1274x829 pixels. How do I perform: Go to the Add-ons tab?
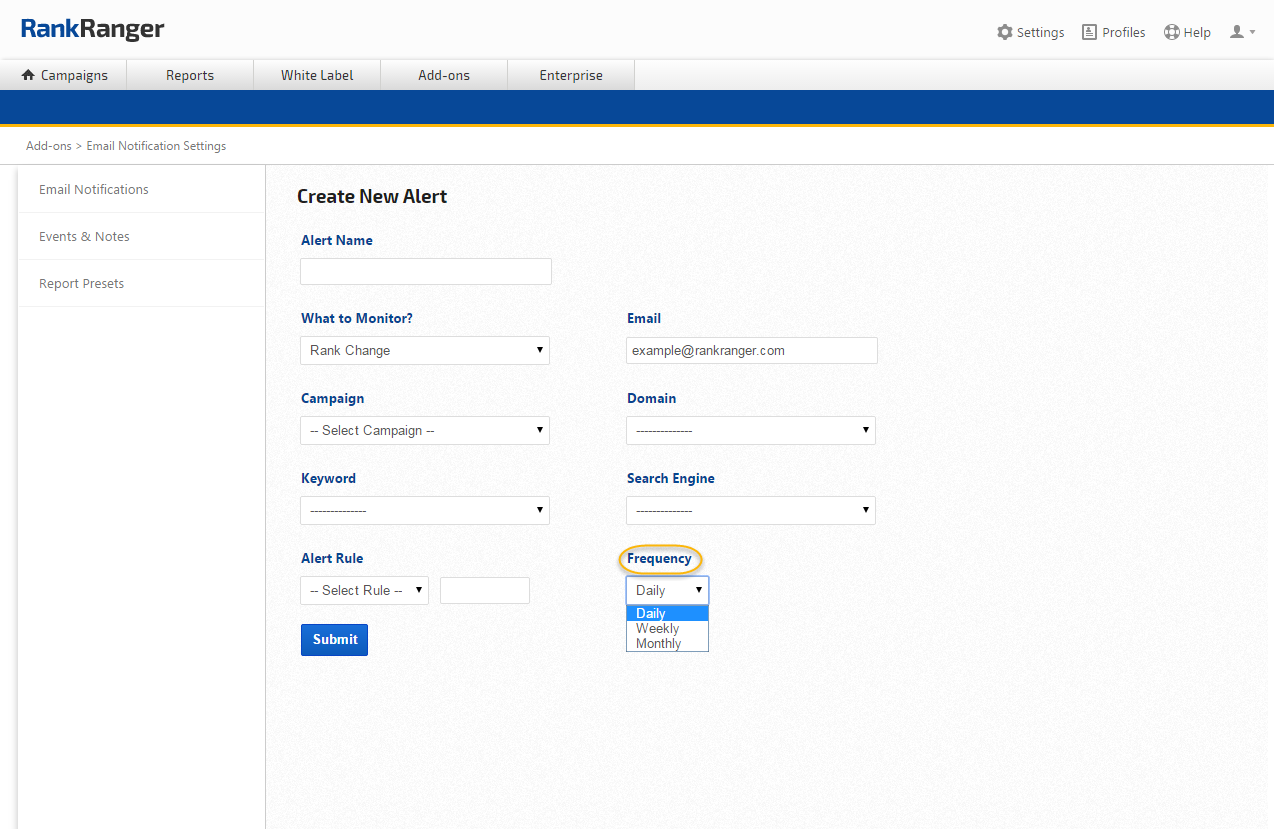coord(444,75)
